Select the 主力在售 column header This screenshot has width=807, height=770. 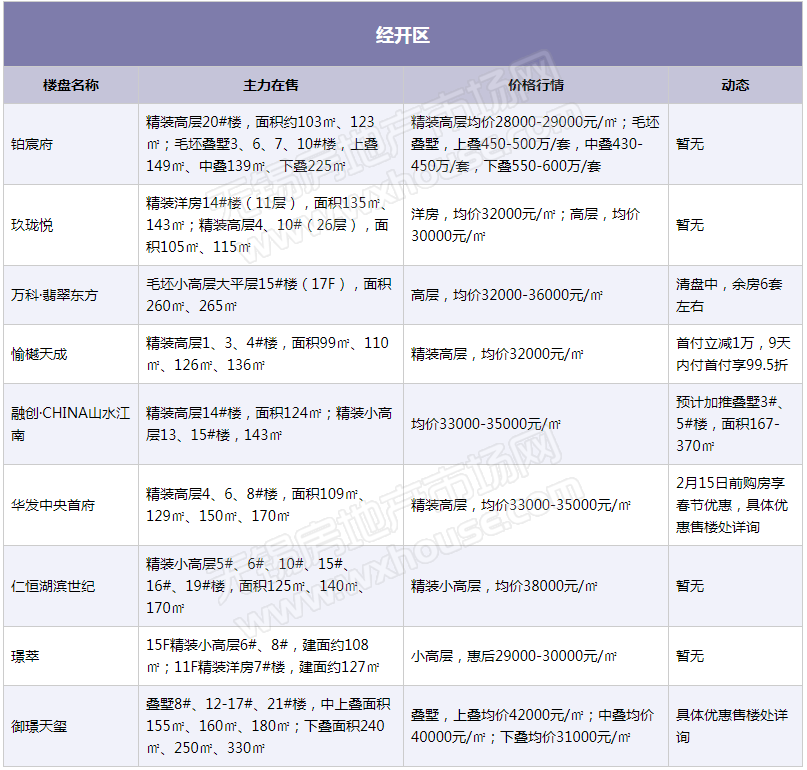(x=271, y=85)
